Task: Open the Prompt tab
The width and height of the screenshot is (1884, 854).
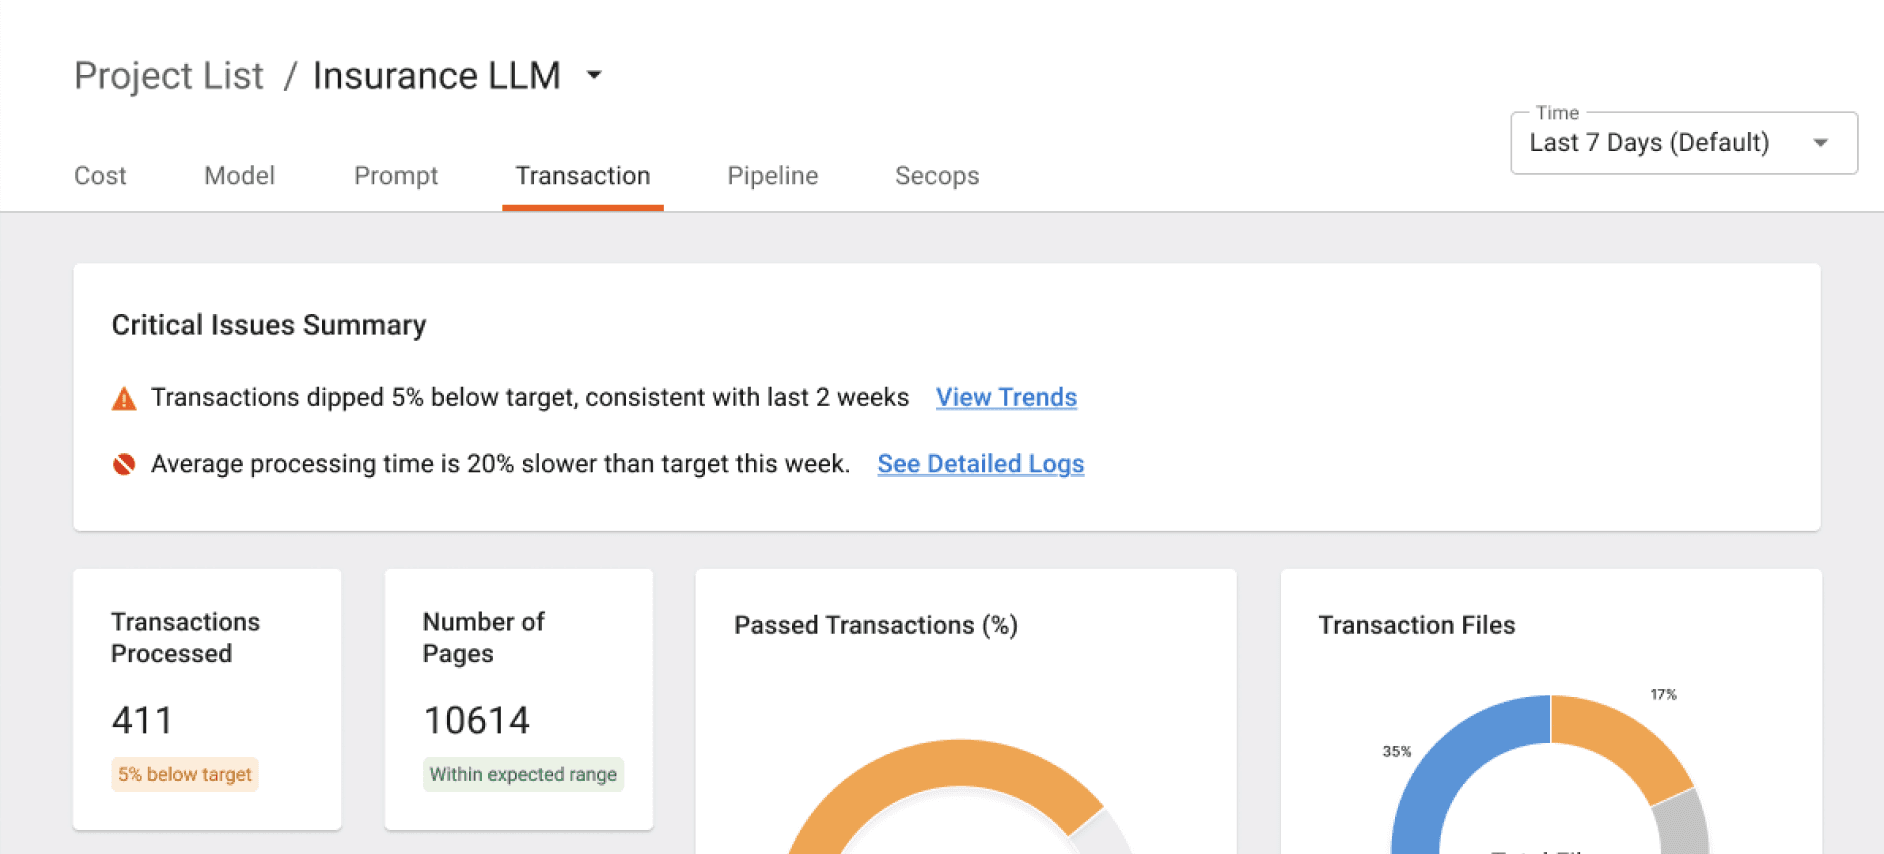Action: (396, 176)
